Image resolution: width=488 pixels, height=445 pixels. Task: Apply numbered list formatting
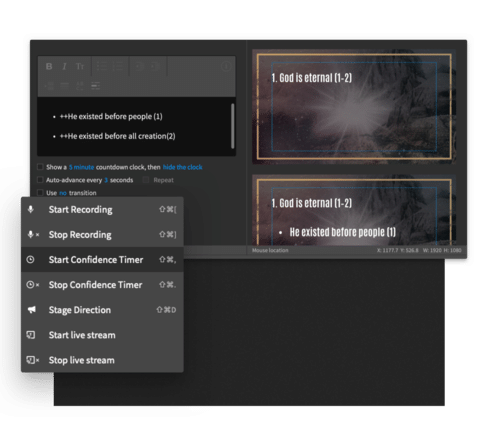coord(118,66)
